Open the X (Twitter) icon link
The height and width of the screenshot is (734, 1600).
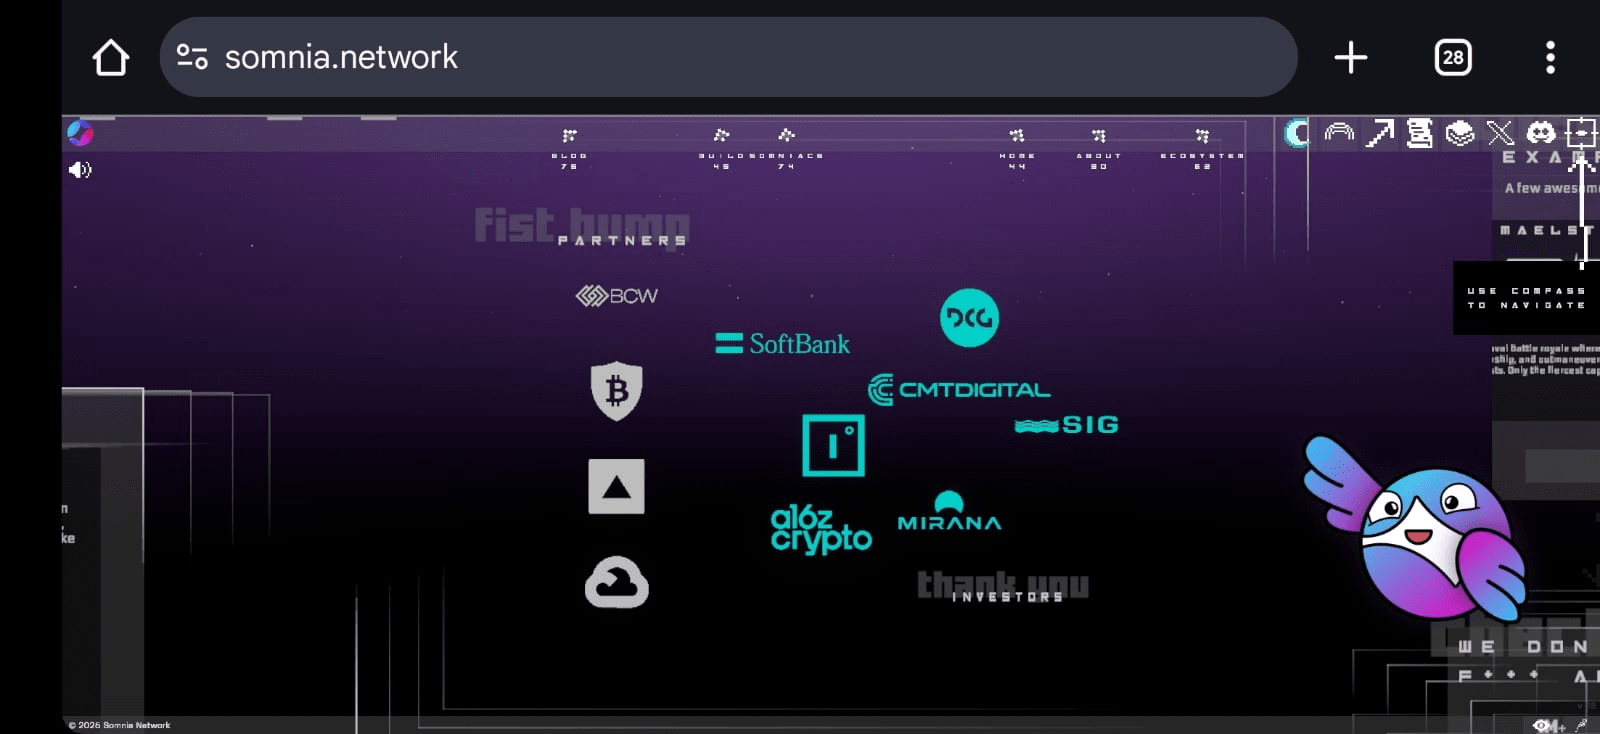(x=1500, y=133)
